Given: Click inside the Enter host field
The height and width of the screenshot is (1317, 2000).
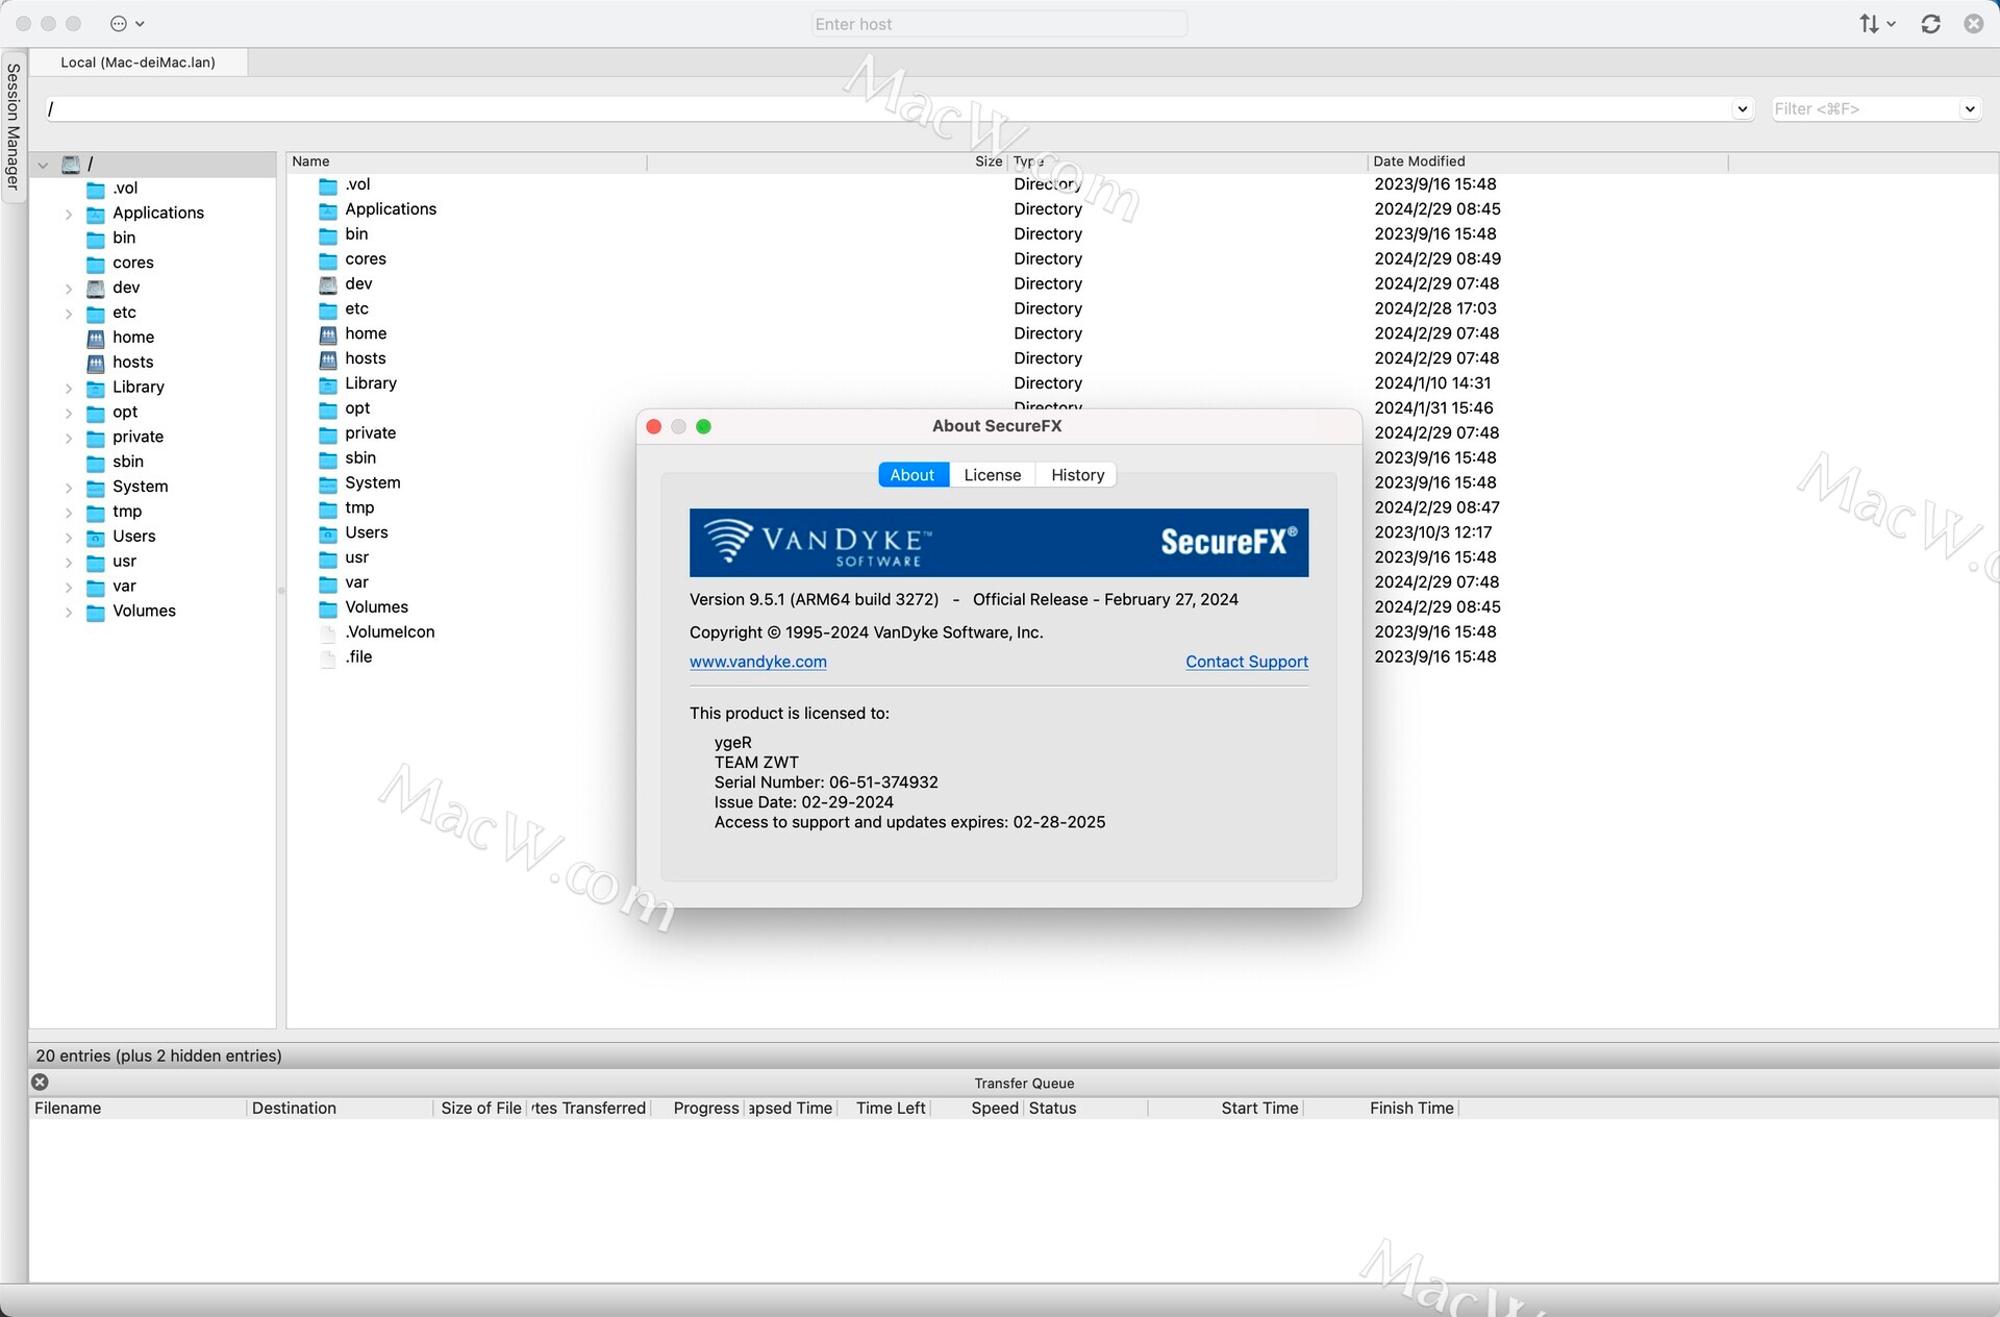Looking at the screenshot, I should click(998, 23).
